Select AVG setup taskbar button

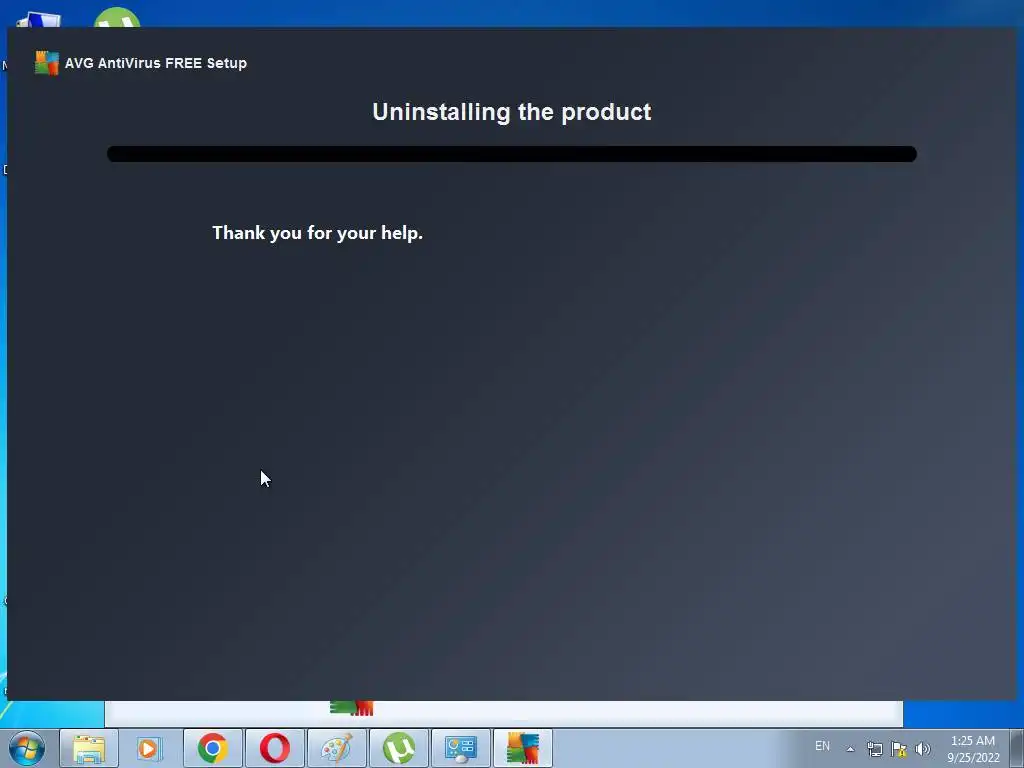click(x=523, y=748)
